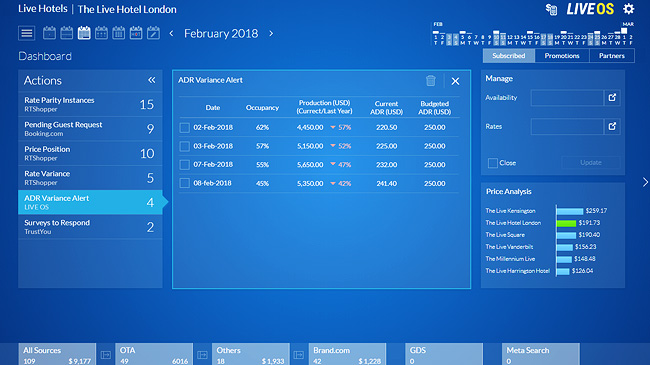The image size is (650, 365).
Task: Open Rate Parity Instances action
Action: coord(90,104)
